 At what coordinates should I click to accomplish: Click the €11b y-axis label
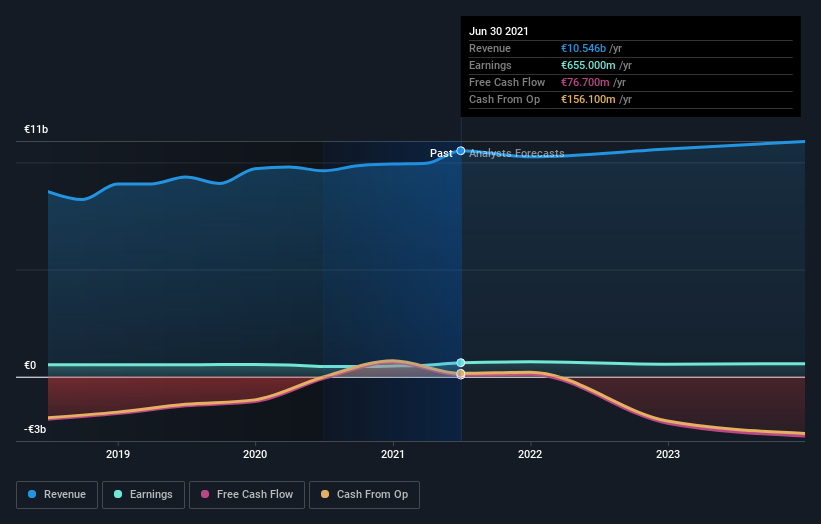pos(36,129)
